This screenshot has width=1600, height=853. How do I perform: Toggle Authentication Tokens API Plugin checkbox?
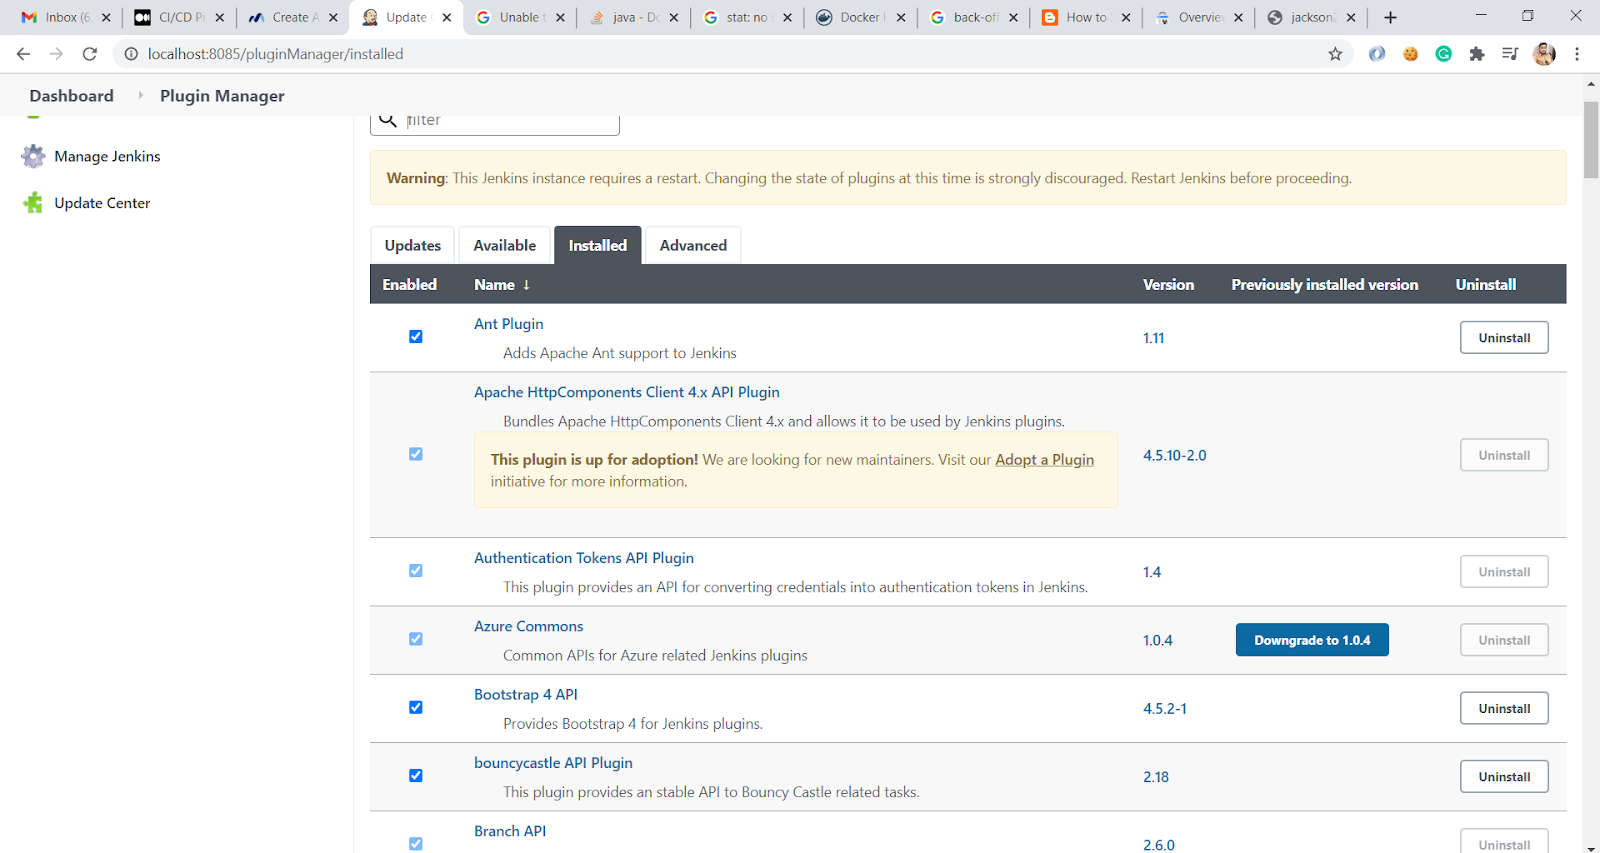click(416, 571)
